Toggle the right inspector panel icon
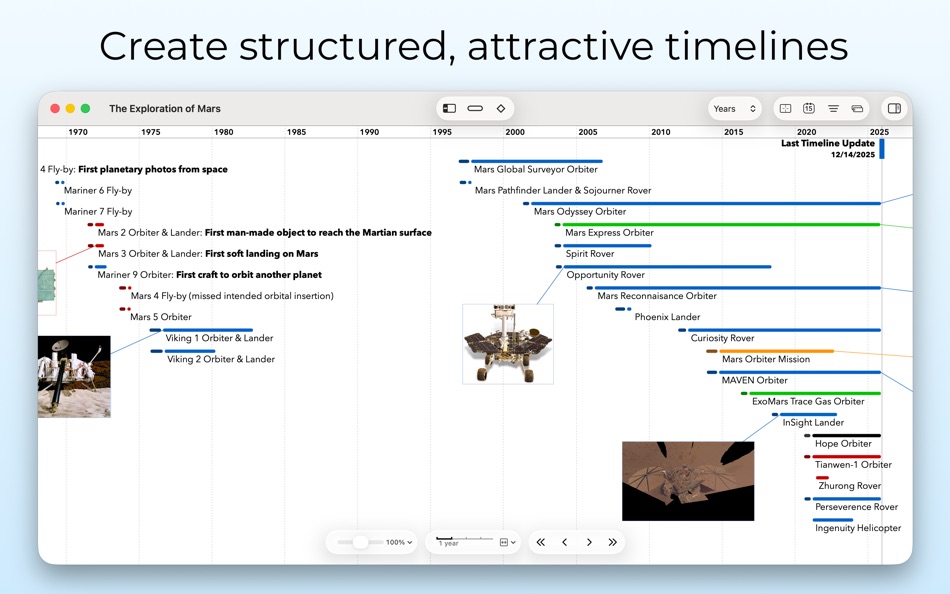 pyautogui.click(x=893, y=108)
